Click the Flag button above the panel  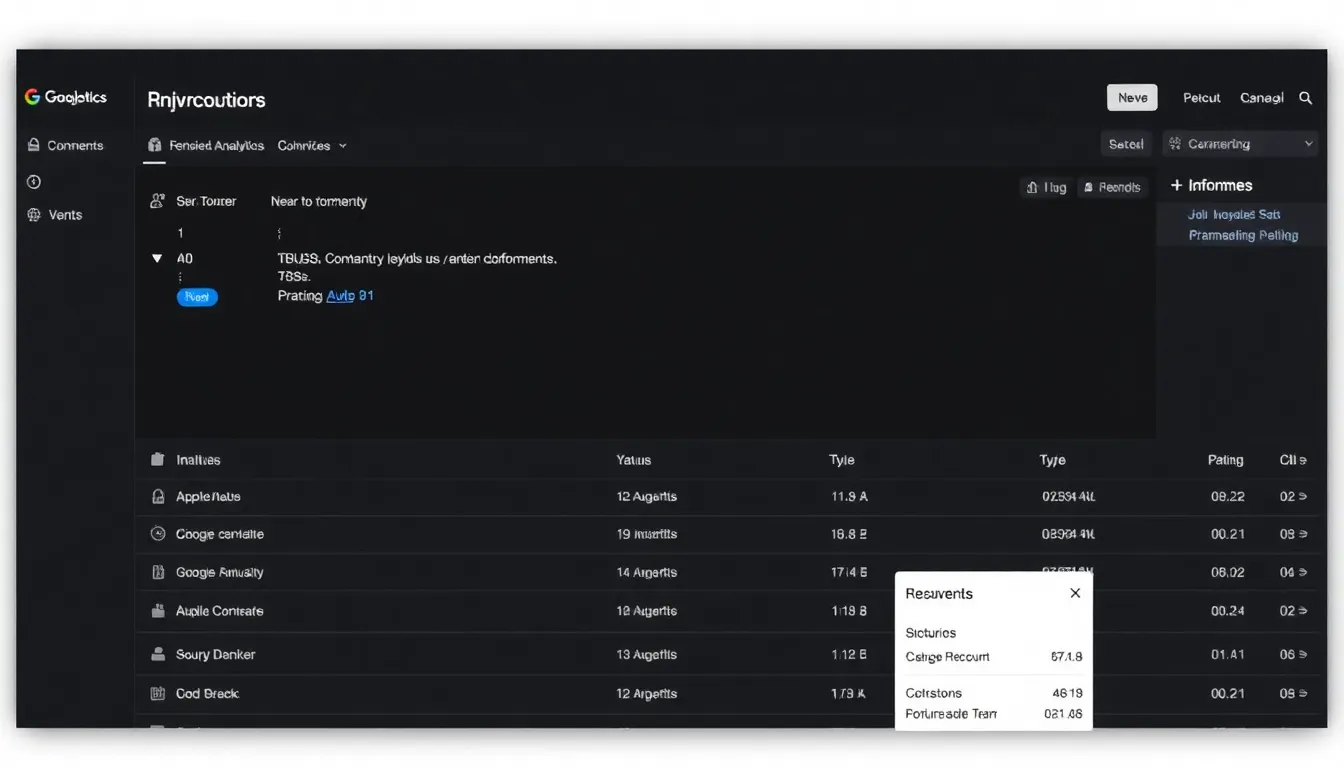click(1045, 187)
